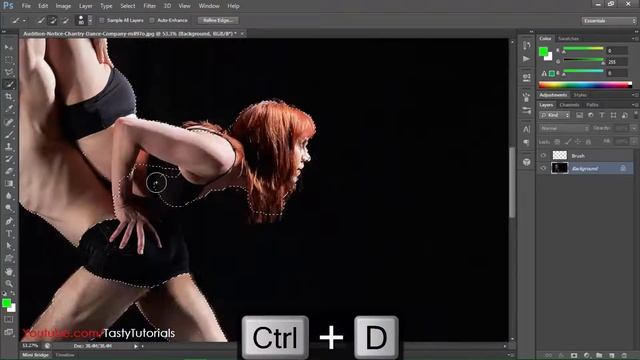This screenshot has height=360, width=640.
Task: Select the Path Selection tool
Action: pyautogui.click(x=9, y=246)
